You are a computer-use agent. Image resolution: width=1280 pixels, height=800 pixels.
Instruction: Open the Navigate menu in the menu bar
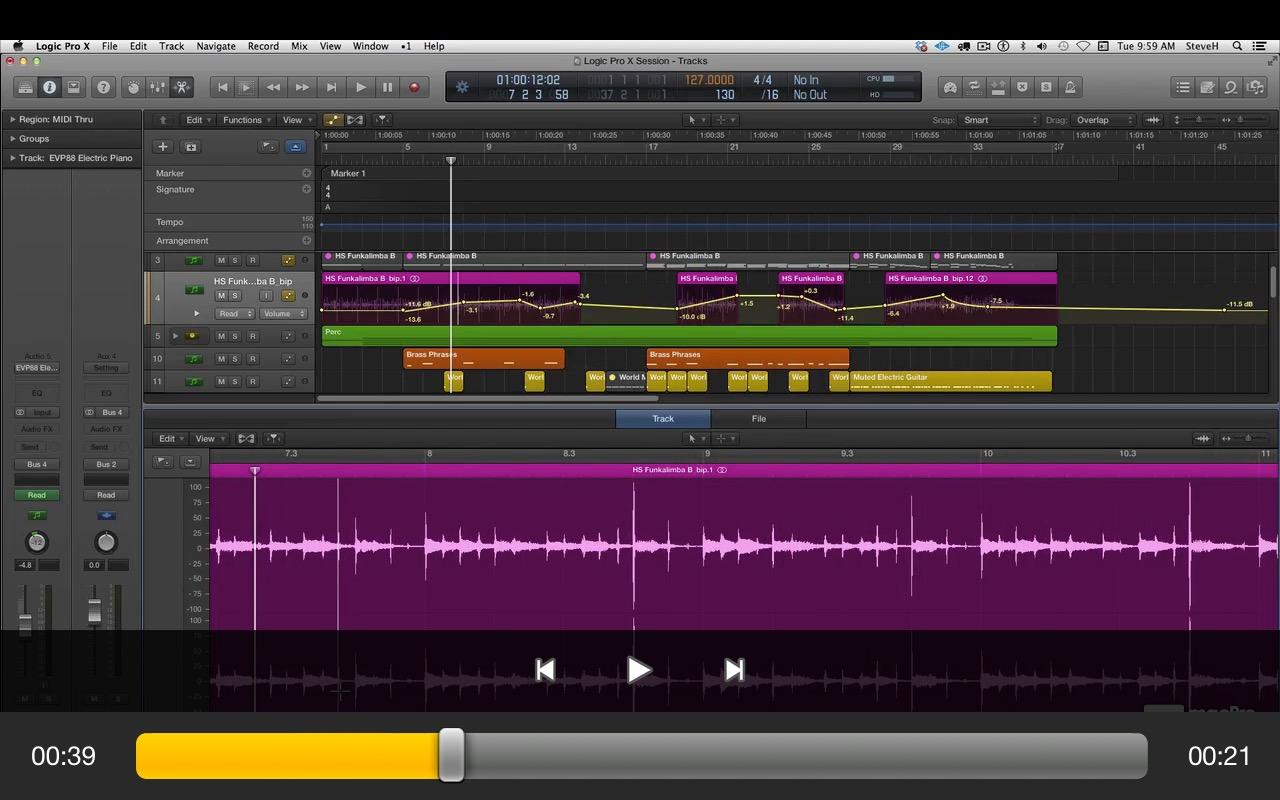(215, 46)
